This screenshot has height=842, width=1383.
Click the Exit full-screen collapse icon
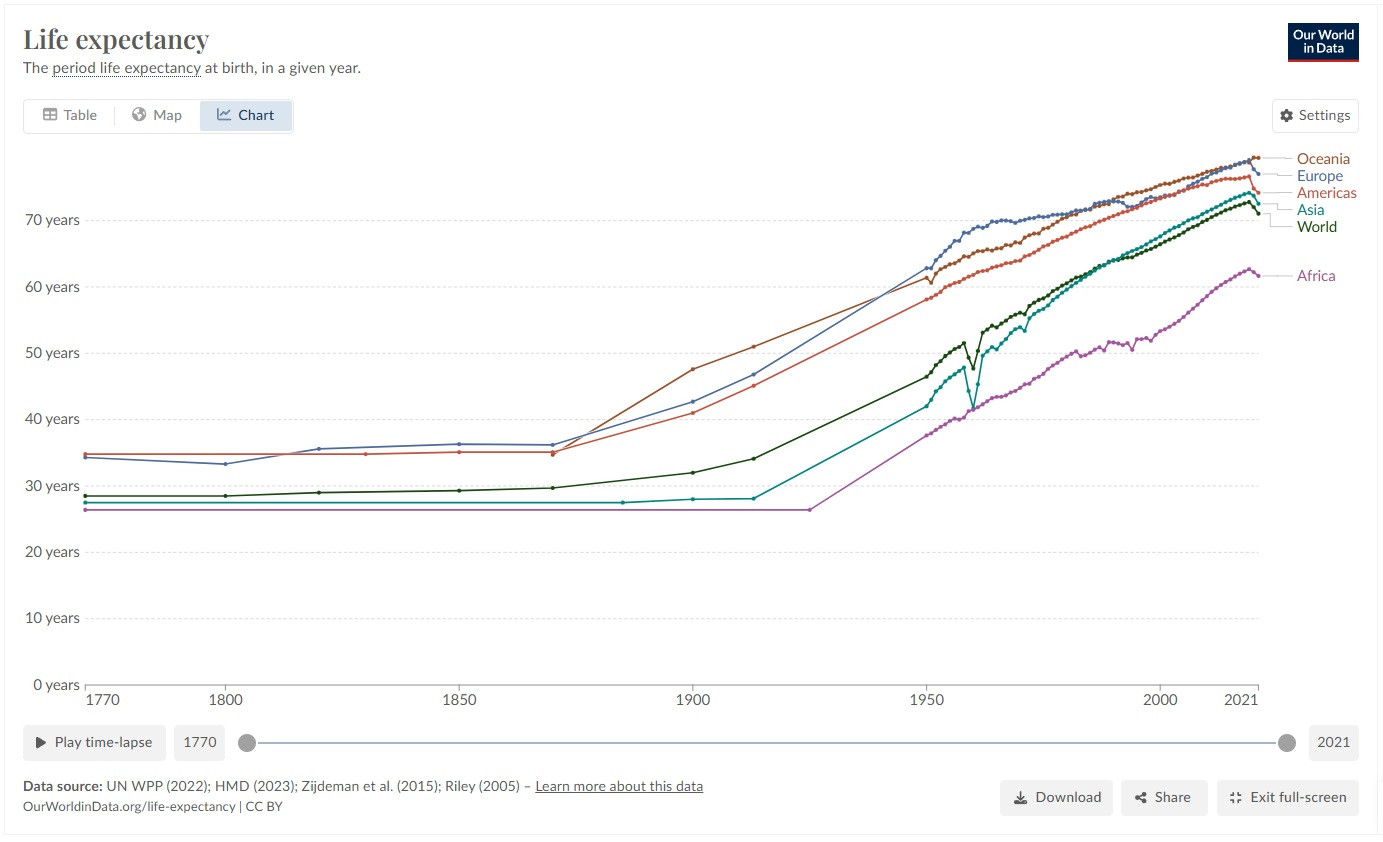click(x=1235, y=798)
